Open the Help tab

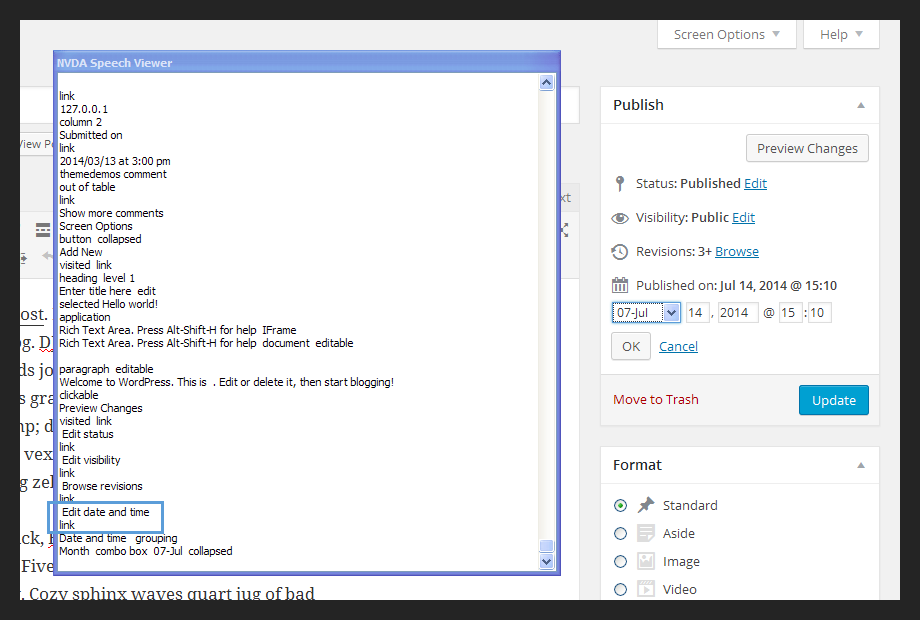point(841,35)
